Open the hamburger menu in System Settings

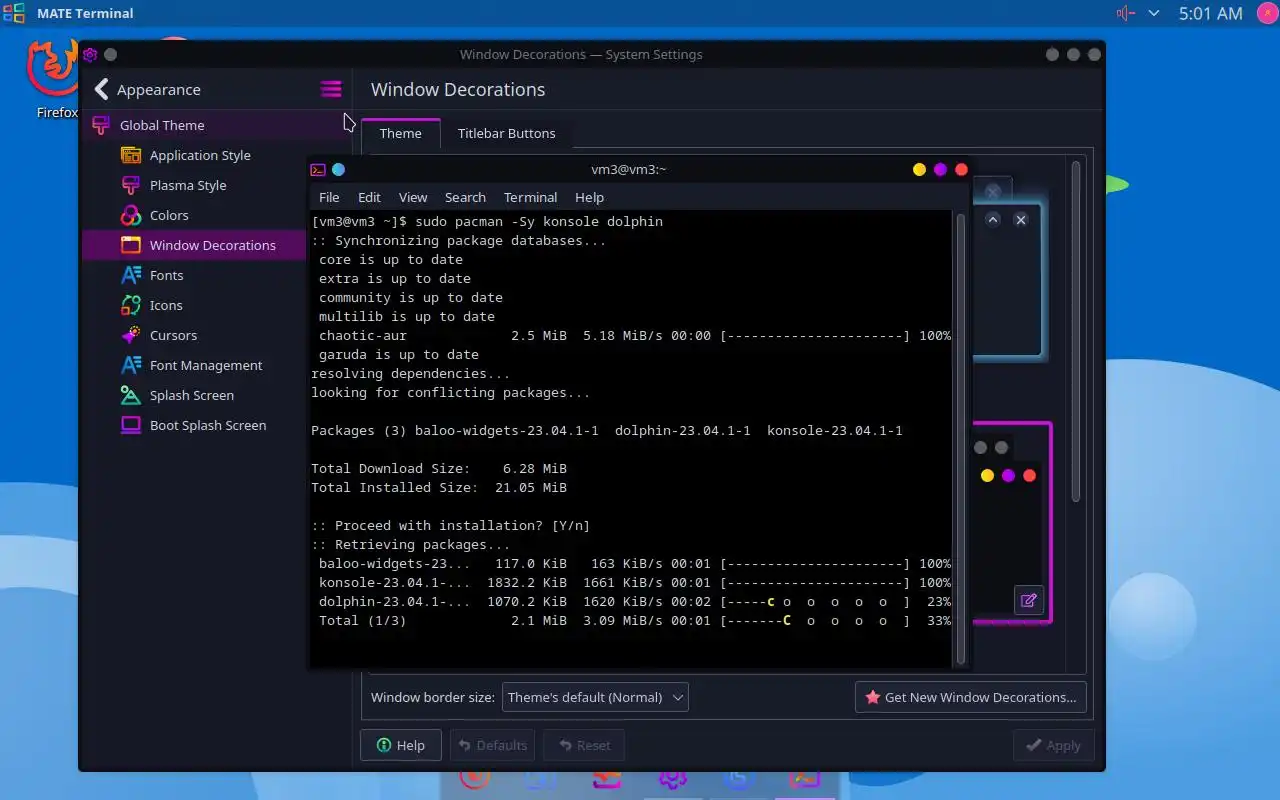(x=331, y=89)
